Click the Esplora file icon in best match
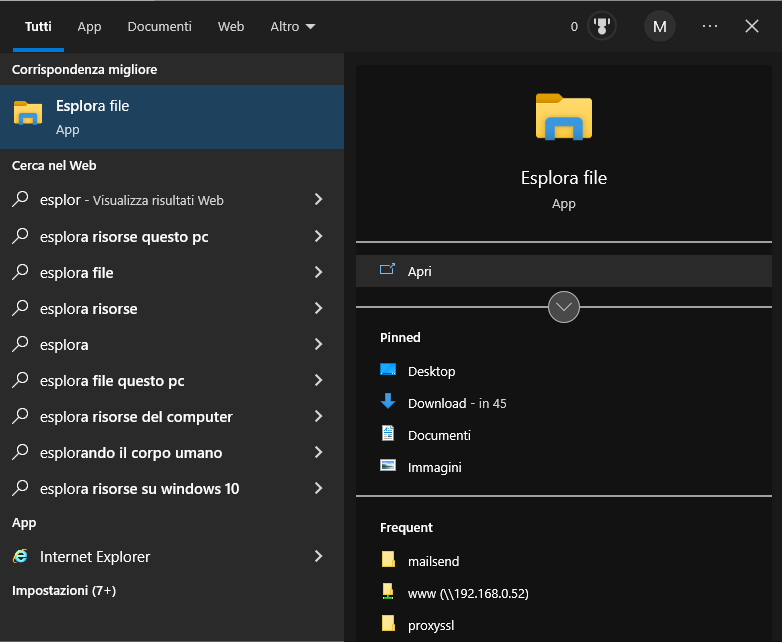The image size is (782, 642). coord(28,112)
